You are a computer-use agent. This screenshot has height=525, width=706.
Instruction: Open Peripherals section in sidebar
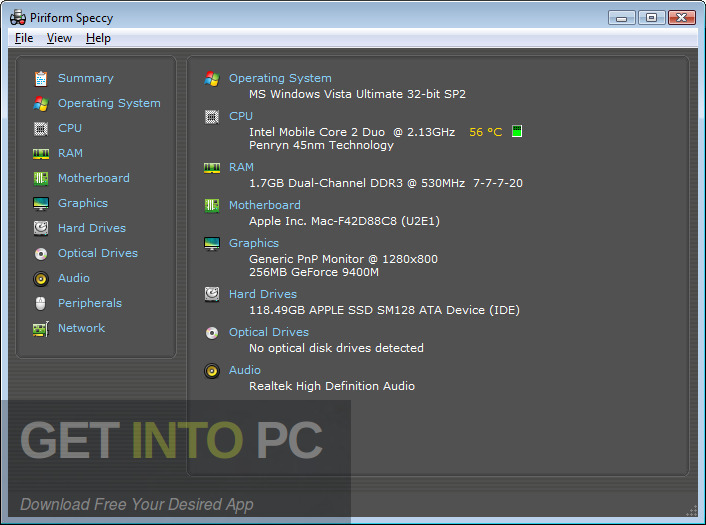90,303
